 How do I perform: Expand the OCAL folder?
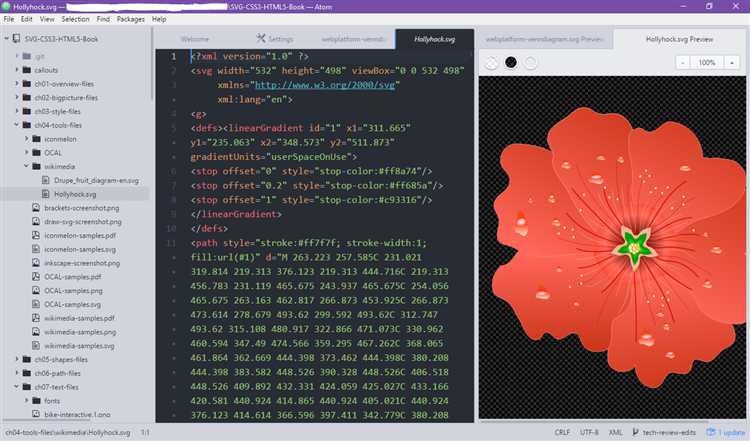click(x=26, y=153)
